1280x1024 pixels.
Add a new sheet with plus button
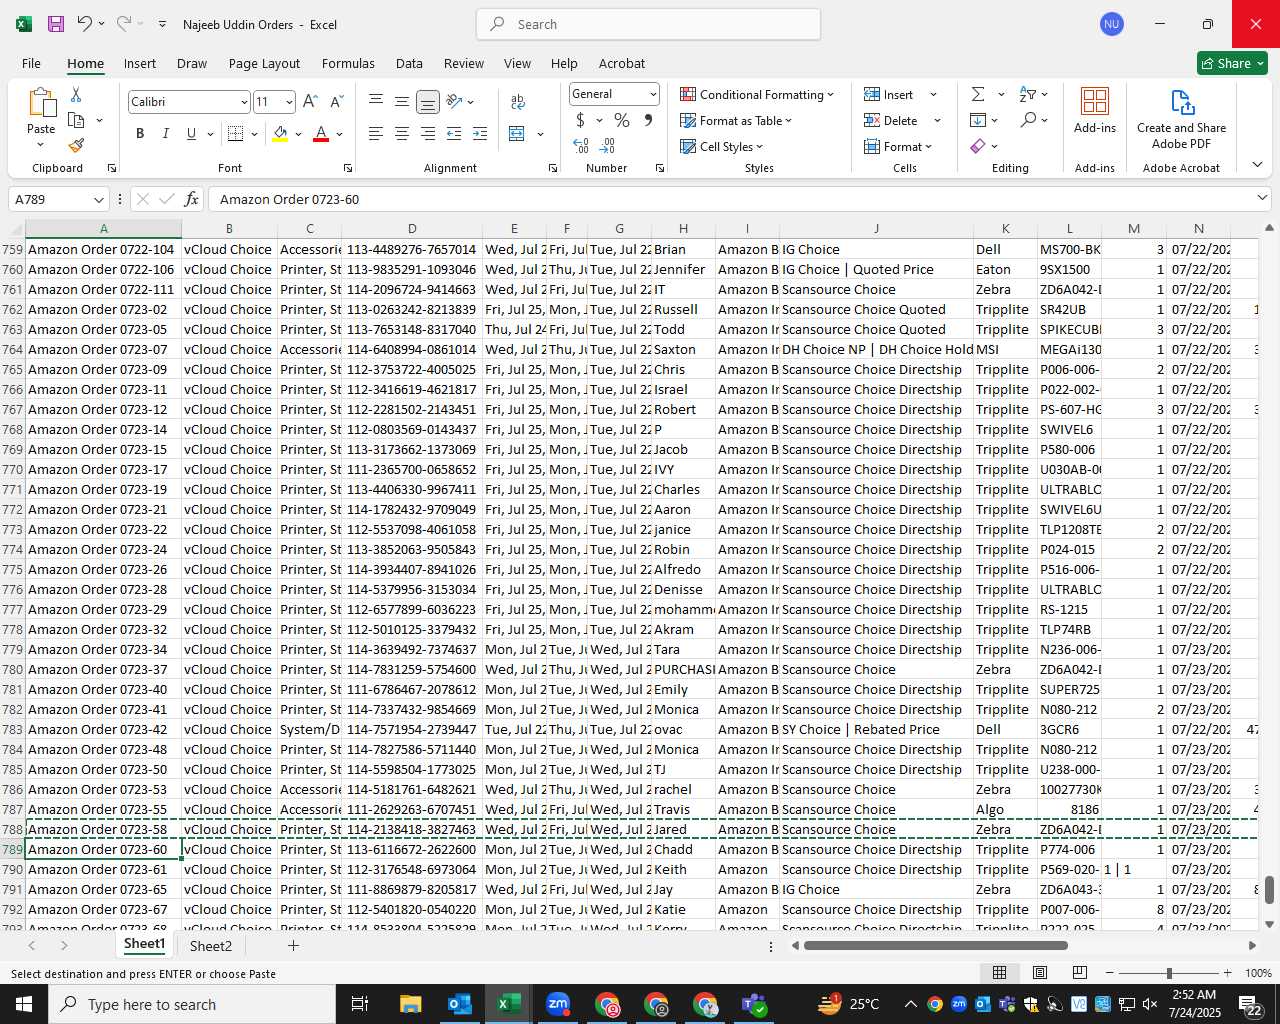point(293,945)
